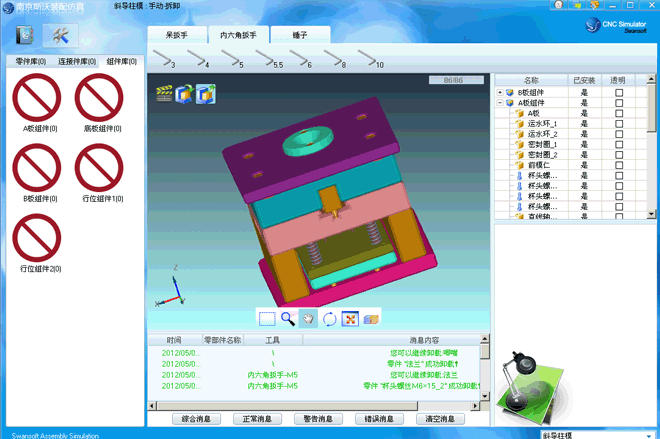660x439 pixels.
Task: Expand the B板组件 tree node
Action: point(500,93)
